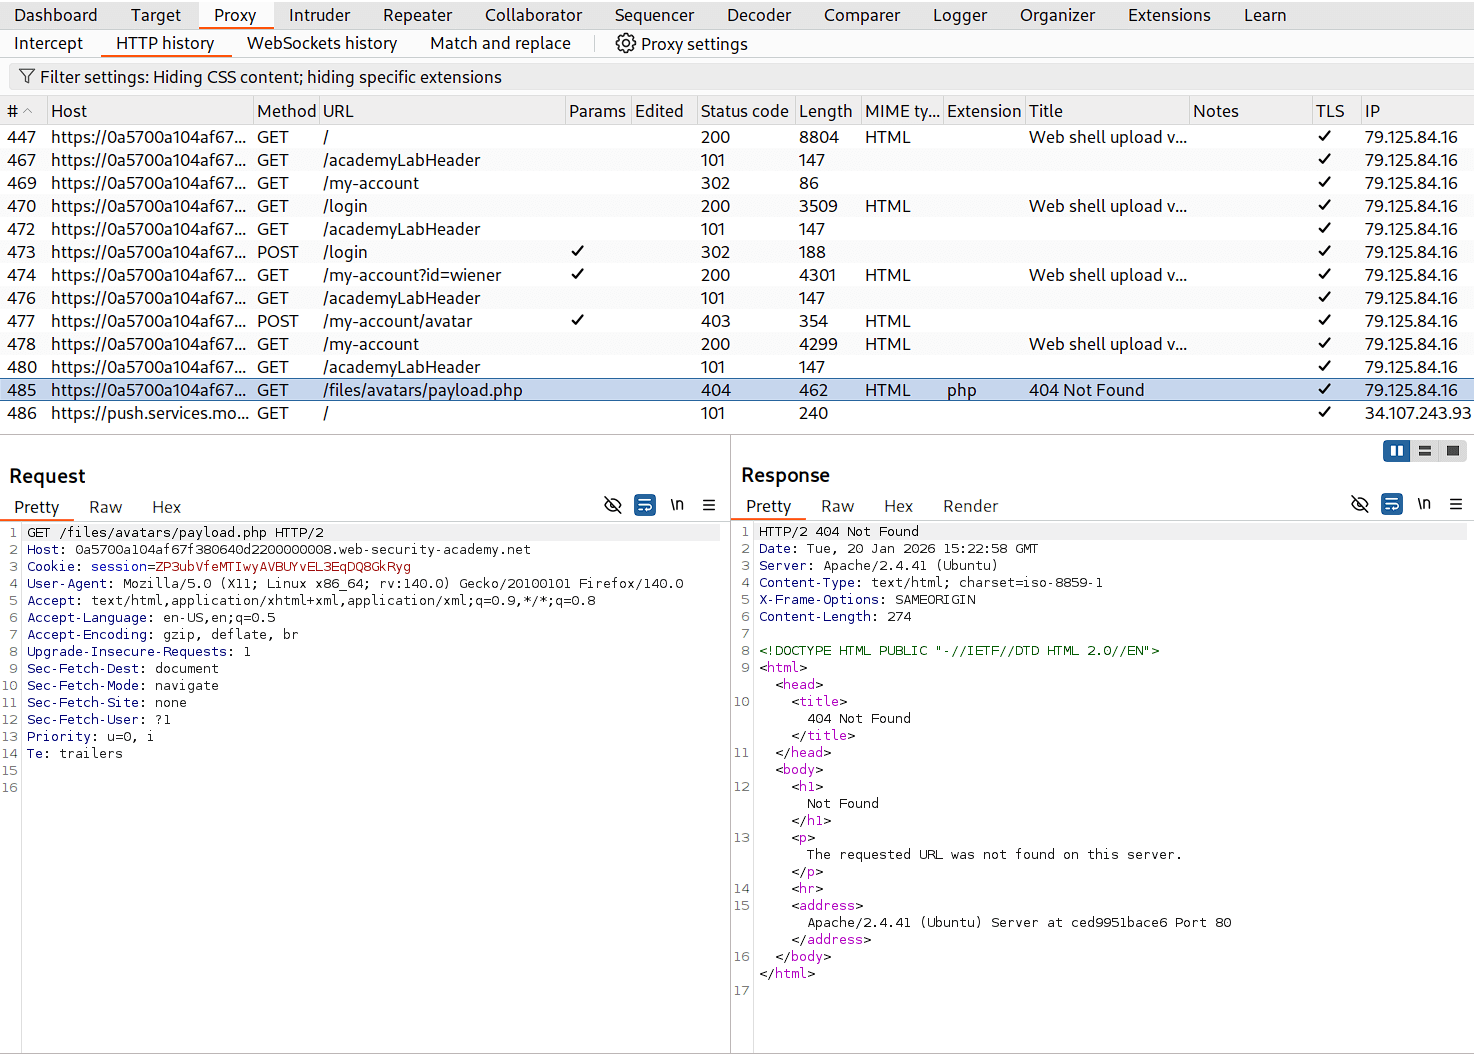Open the WebSockets history tab
Viewport: 1474px width, 1054px height.
[322, 43]
